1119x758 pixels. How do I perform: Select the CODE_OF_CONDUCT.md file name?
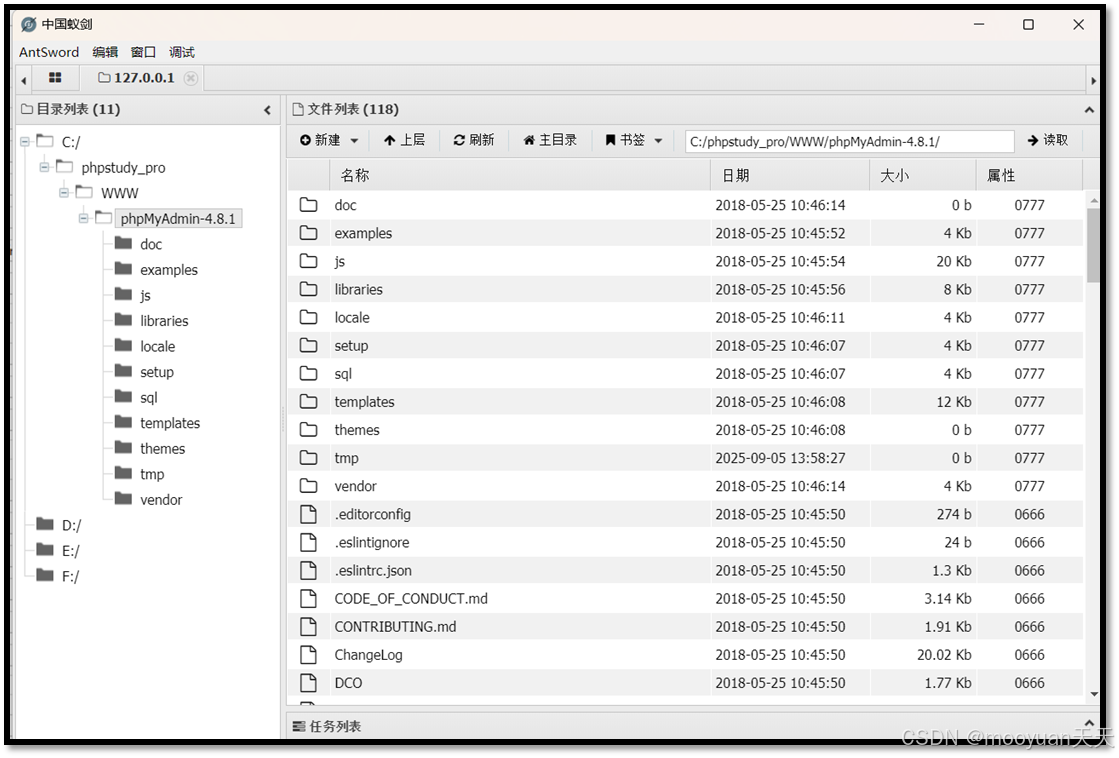[411, 599]
